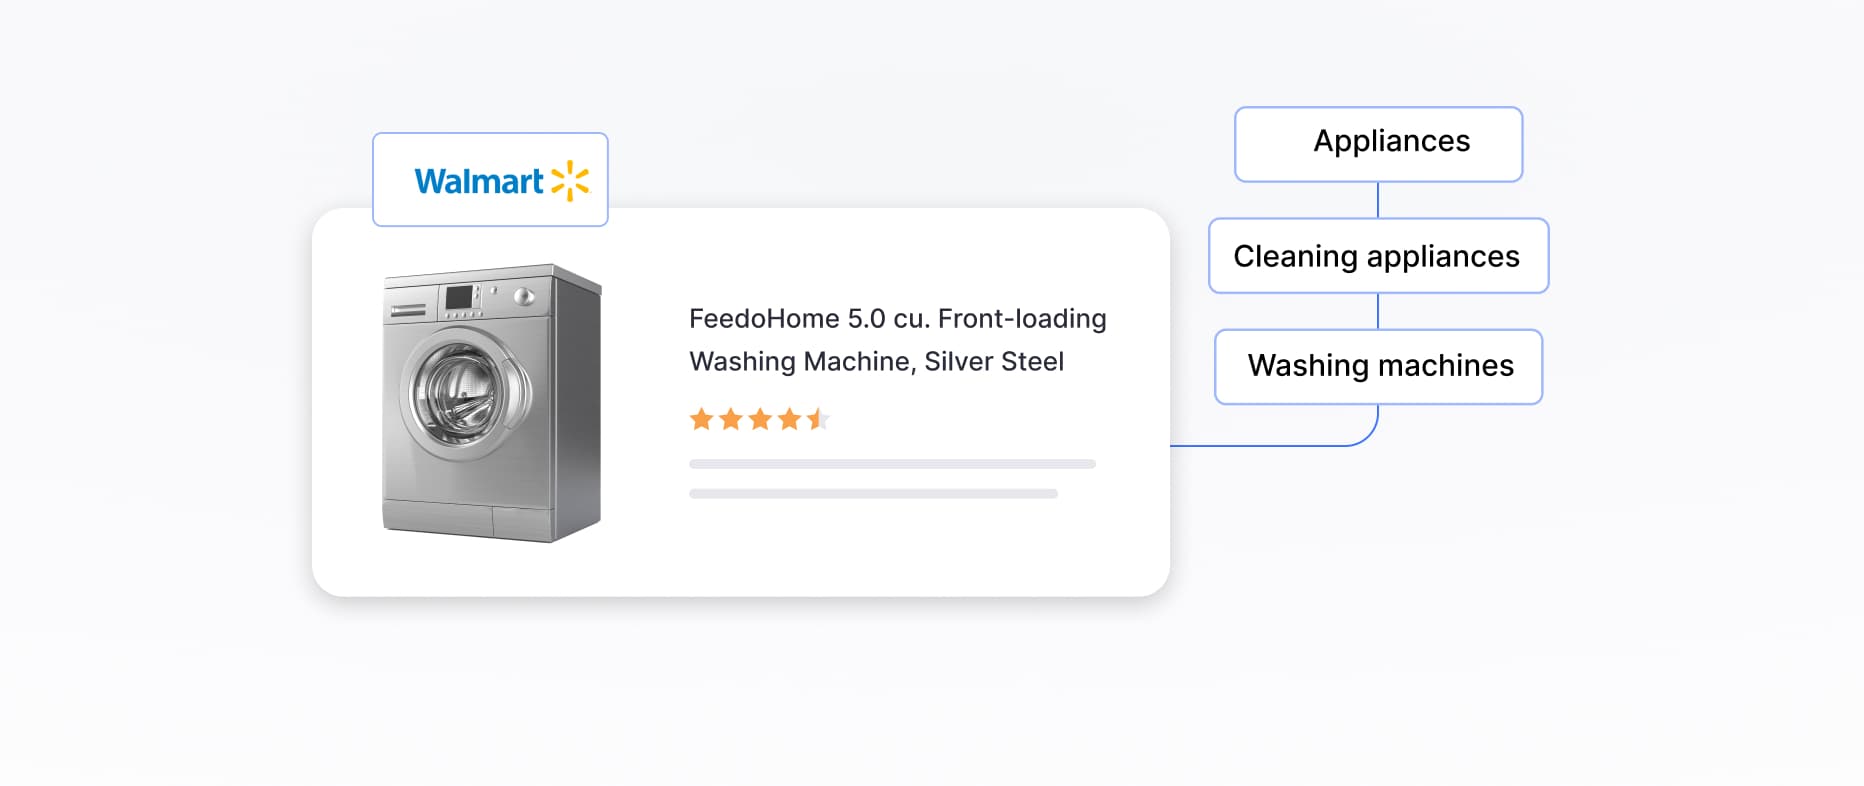Click the shorter gray placeholder line
This screenshot has width=1864, height=786.
tap(873, 494)
